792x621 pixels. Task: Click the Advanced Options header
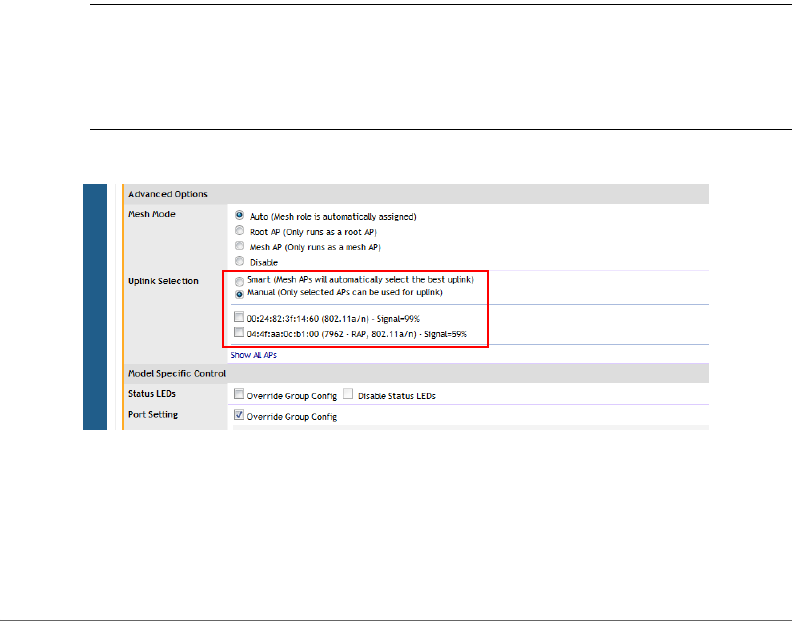coord(416,194)
